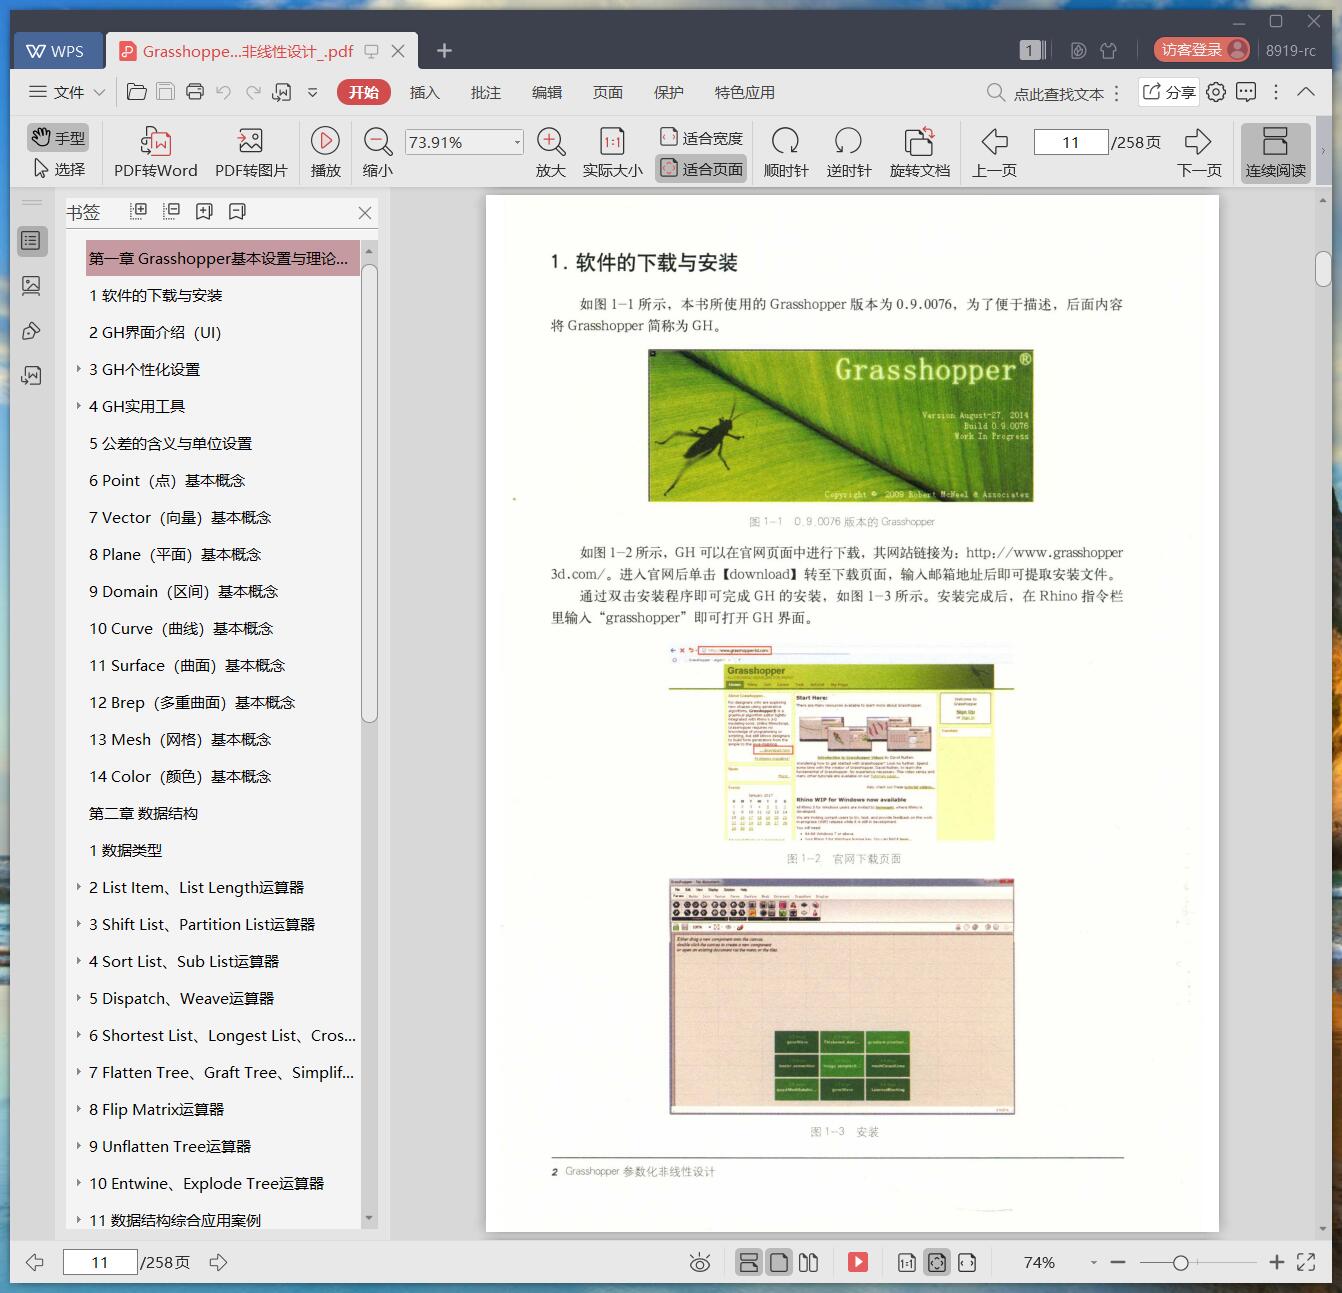Close the bookmarks panel
The height and width of the screenshot is (1293, 1342).
pyautogui.click(x=365, y=212)
